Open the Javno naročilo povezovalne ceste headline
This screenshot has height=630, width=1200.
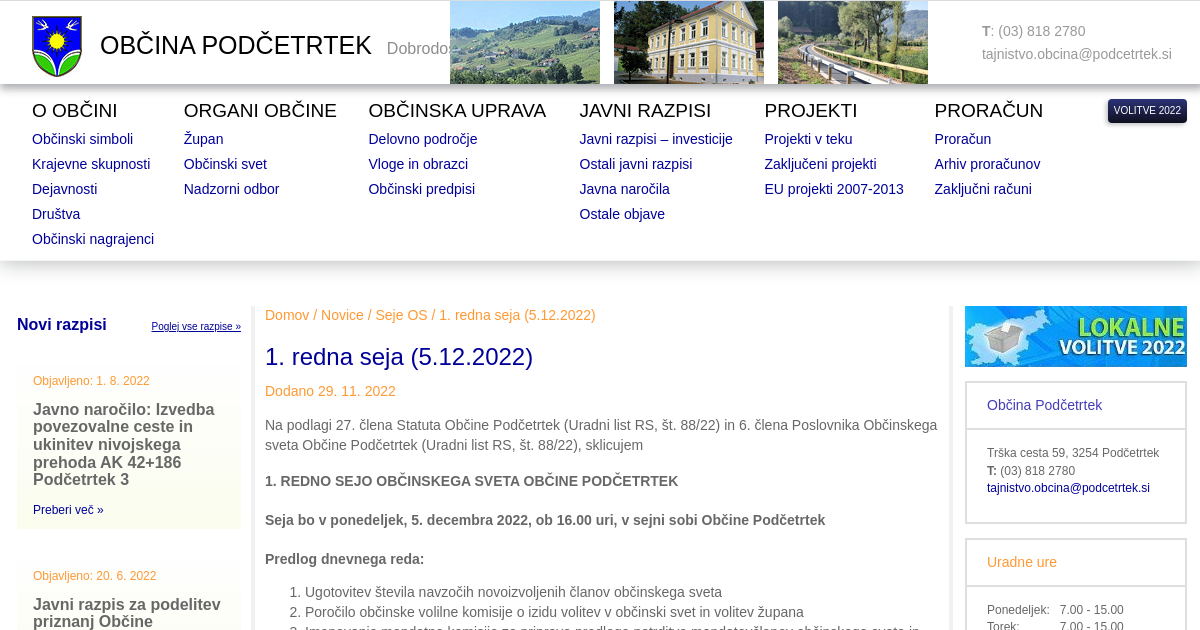click(124, 444)
